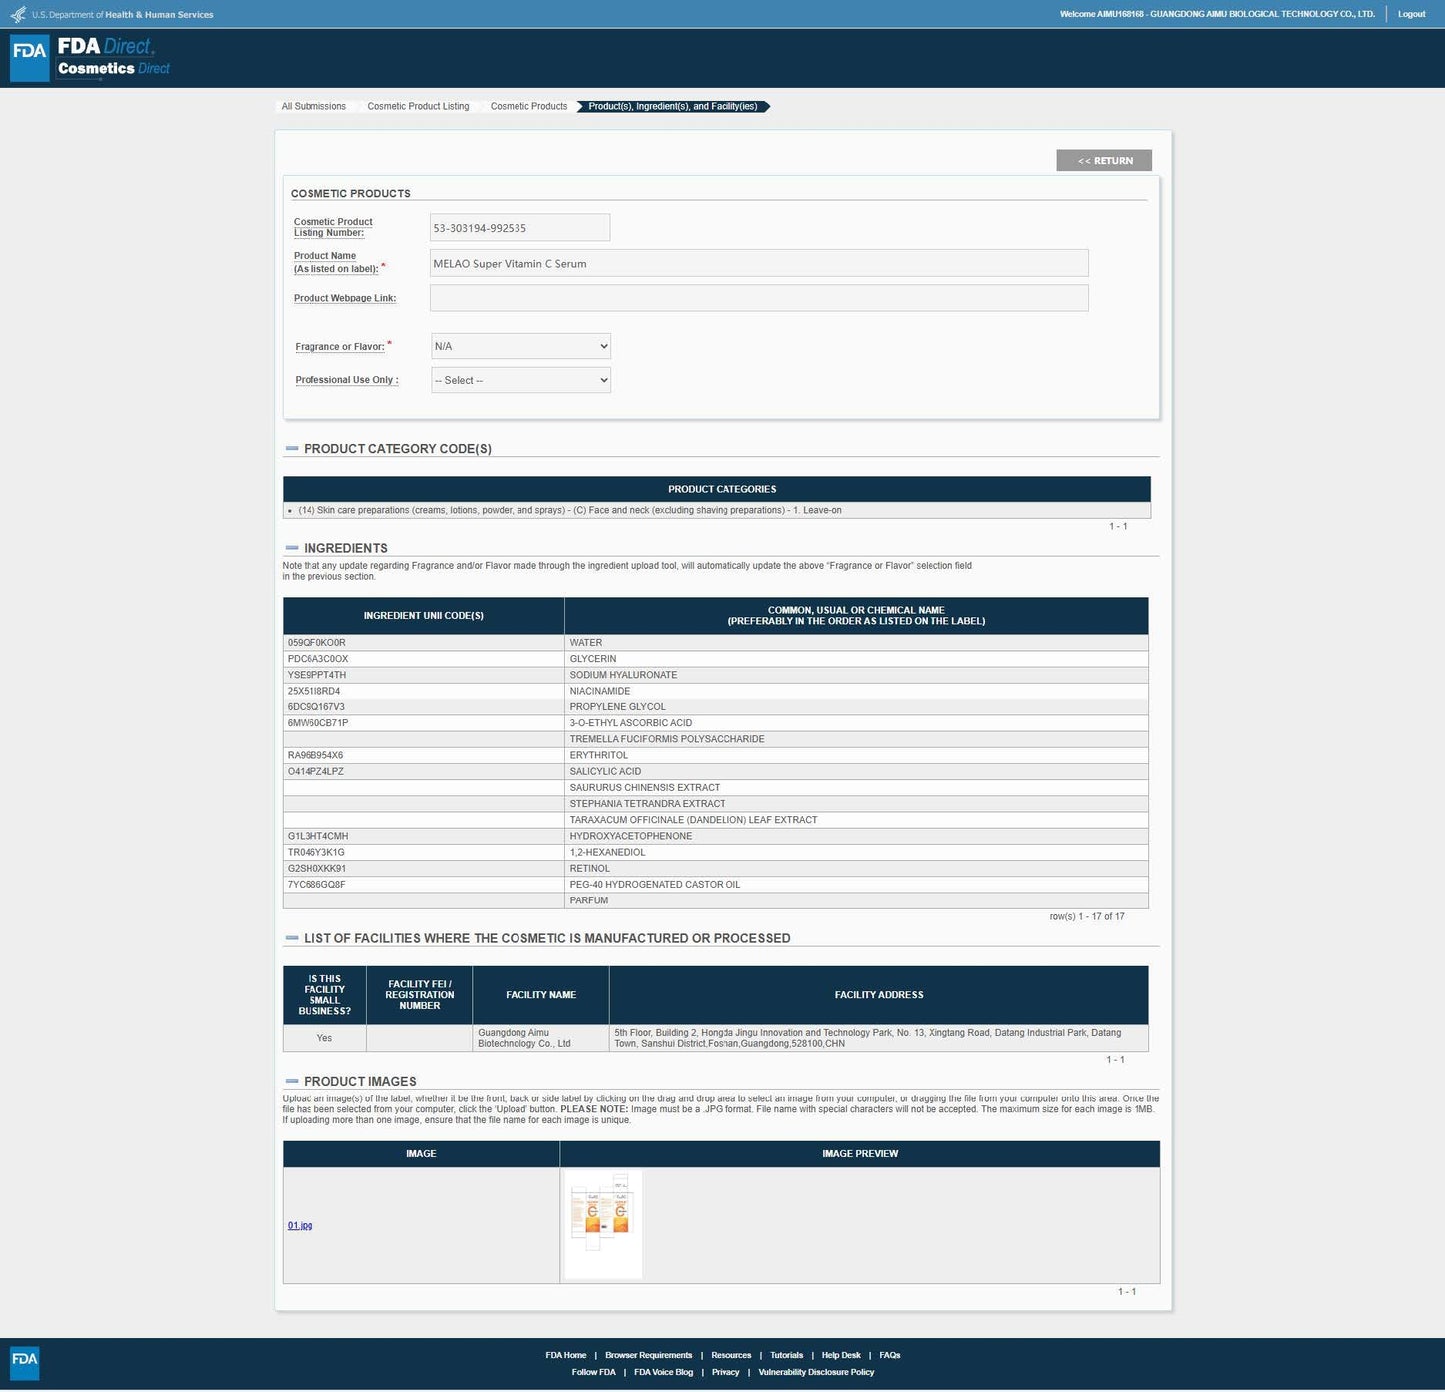Click the FDA Direct Cosmetics Direct title
Screen dimensions: 1445x1392
pyautogui.click(x=113, y=57)
